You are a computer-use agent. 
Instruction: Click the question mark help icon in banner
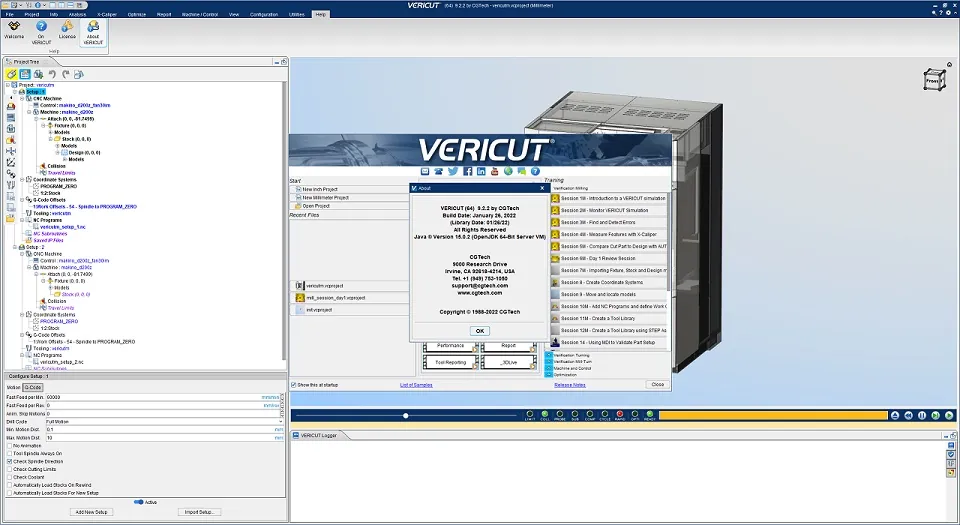pos(535,171)
